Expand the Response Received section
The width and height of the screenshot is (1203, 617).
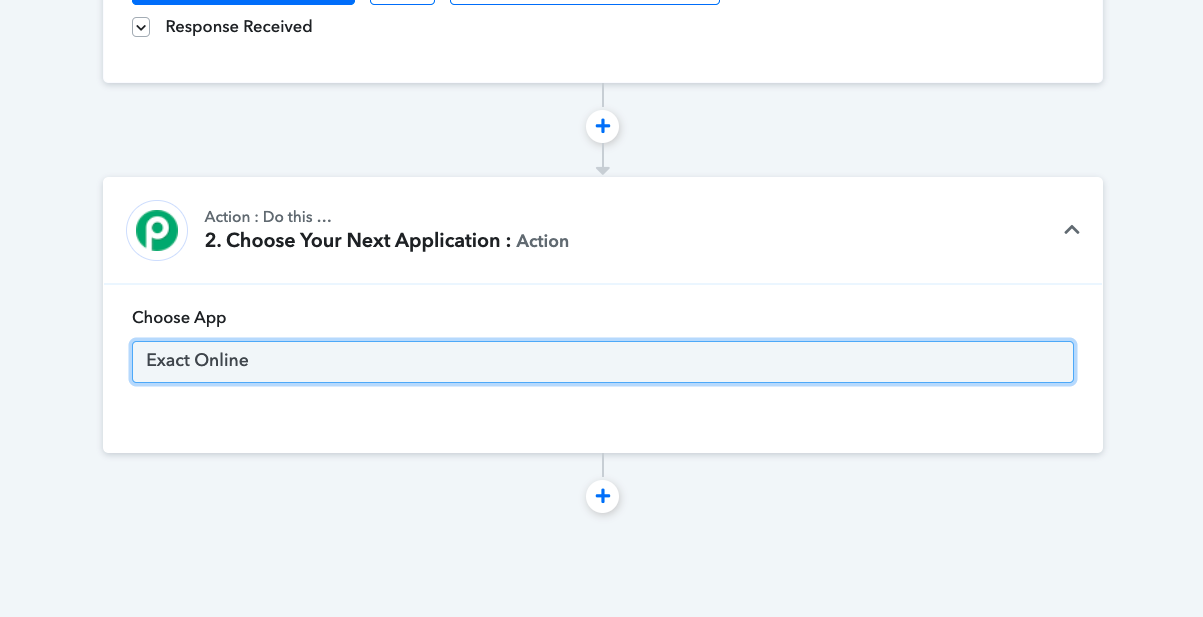pyautogui.click(x=141, y=28)
